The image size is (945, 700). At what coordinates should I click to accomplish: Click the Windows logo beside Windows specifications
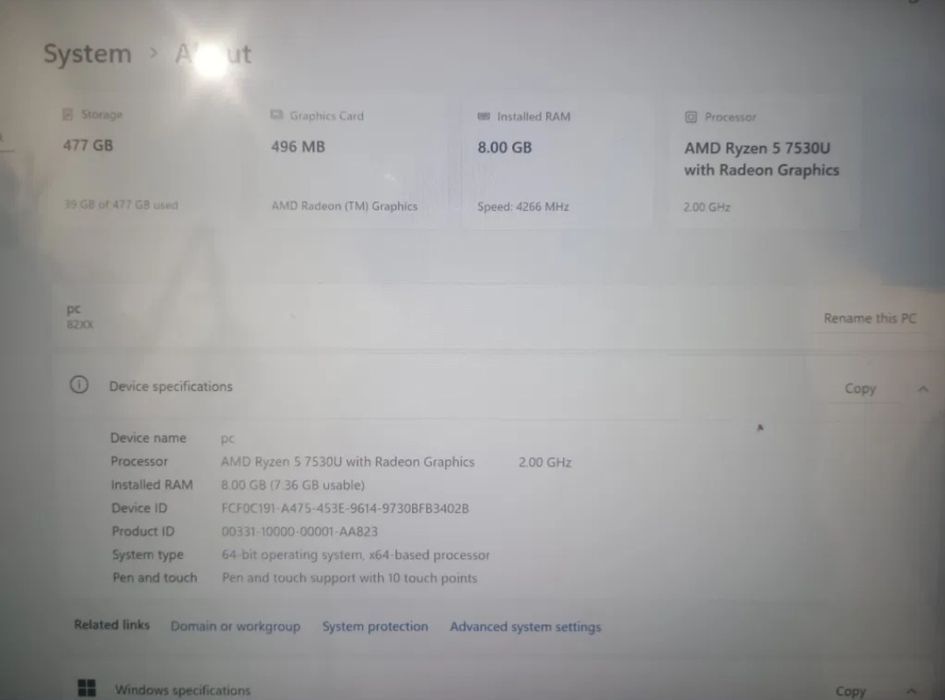pos(87,688)
